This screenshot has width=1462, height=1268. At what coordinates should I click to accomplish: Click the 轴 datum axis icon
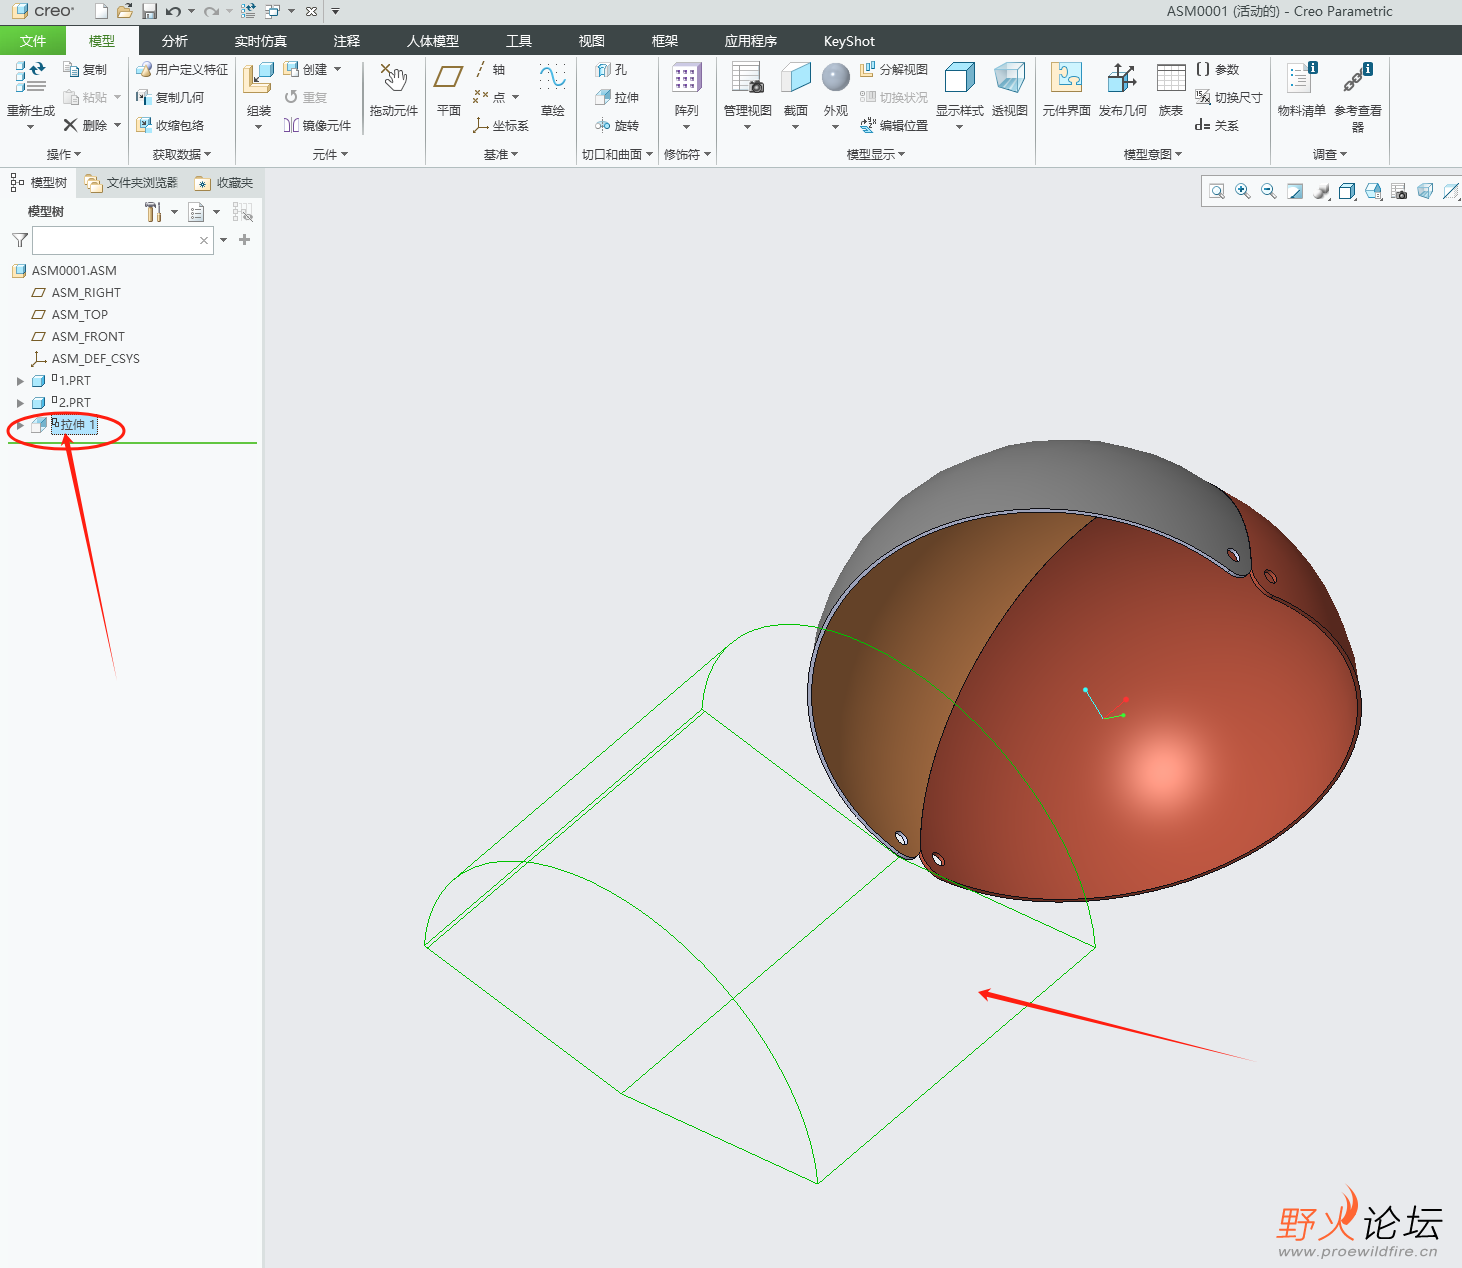coord(481,69)
